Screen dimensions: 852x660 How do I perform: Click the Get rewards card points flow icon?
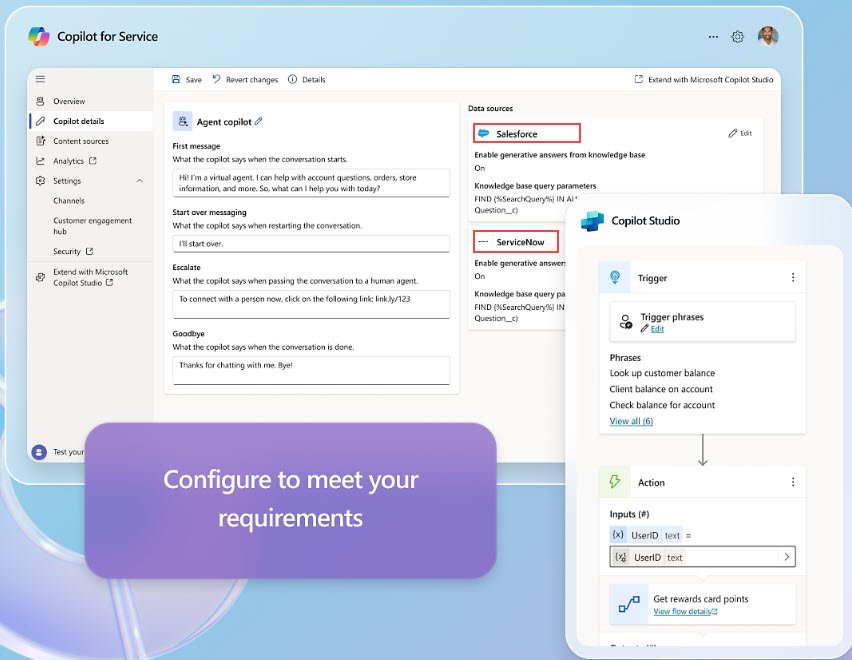629,604
